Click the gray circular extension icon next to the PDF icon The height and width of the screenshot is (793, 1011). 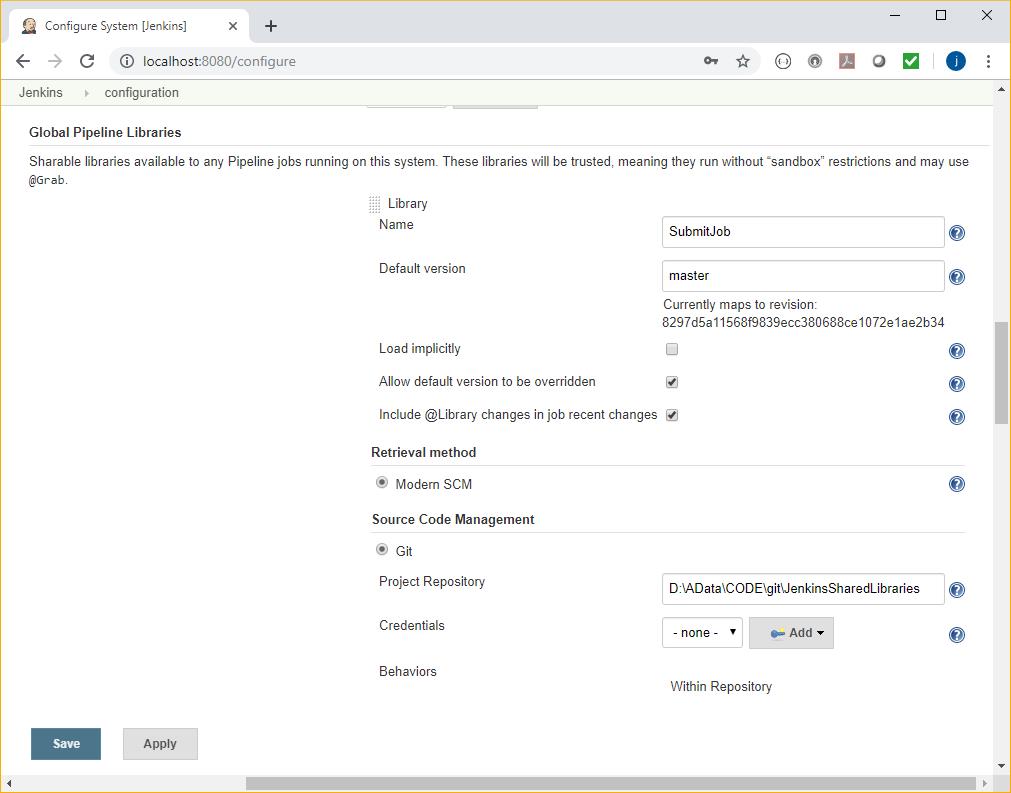click(x=815, y=61)
